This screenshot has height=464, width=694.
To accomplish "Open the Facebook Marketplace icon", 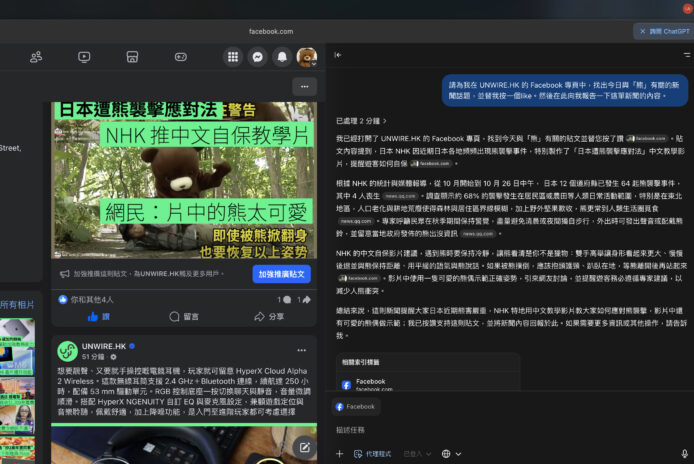I will (132, 57).
